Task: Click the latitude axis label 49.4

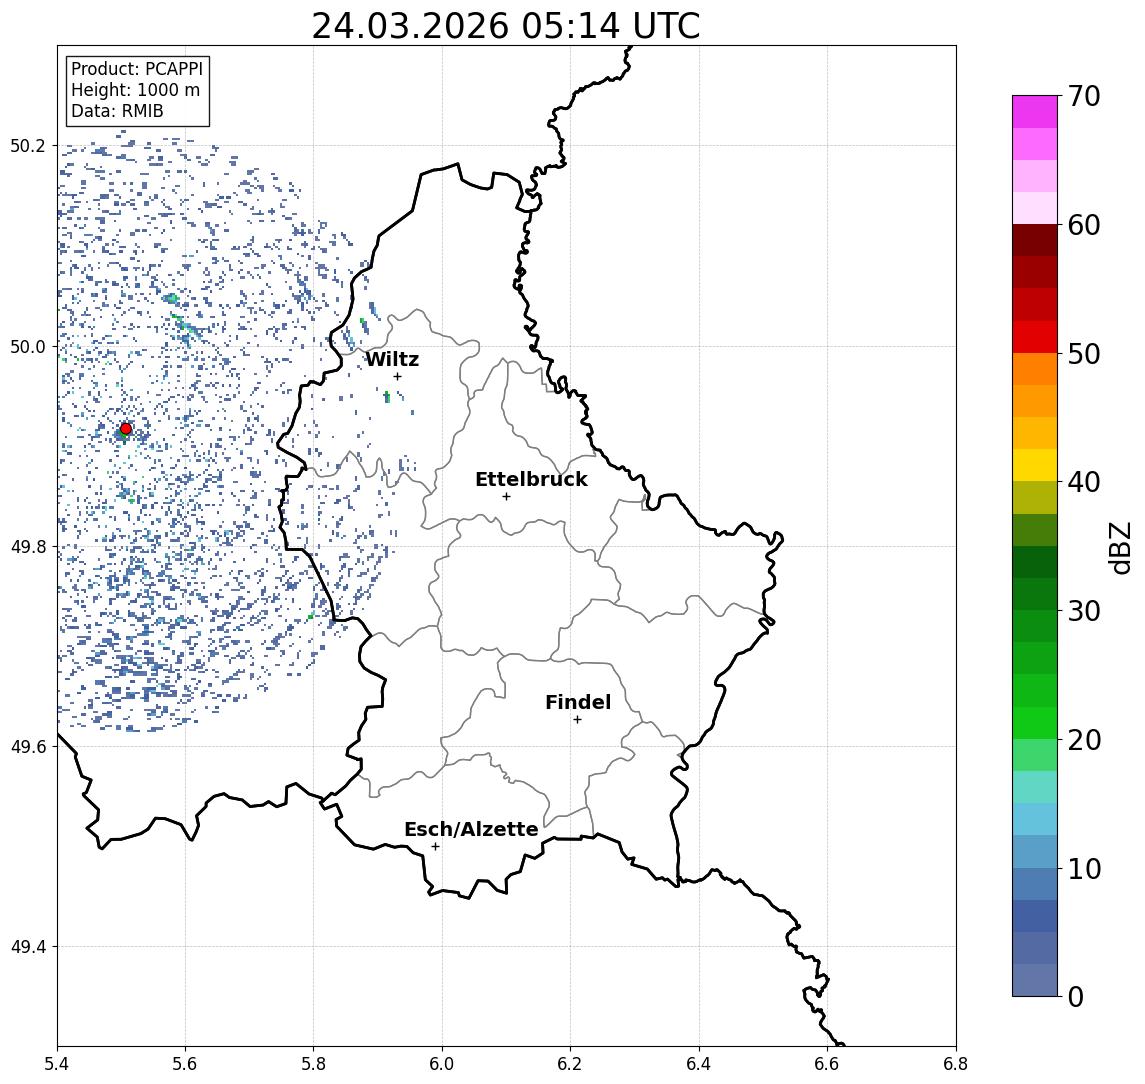Action: (28, 947)
